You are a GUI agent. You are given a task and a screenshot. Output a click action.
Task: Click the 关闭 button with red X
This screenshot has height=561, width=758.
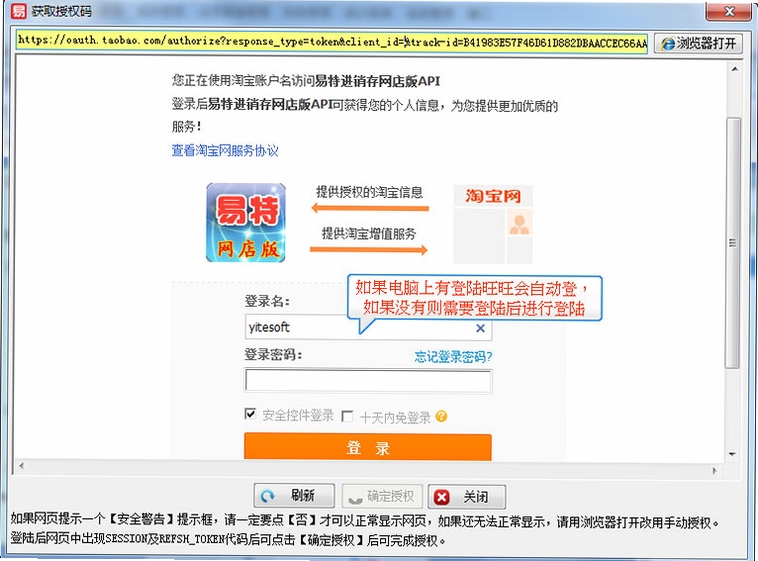466,497
